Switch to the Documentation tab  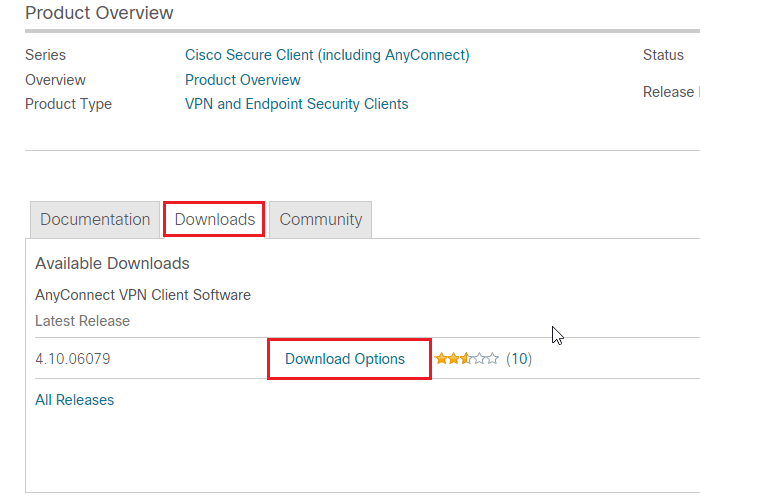coord(95,220)
